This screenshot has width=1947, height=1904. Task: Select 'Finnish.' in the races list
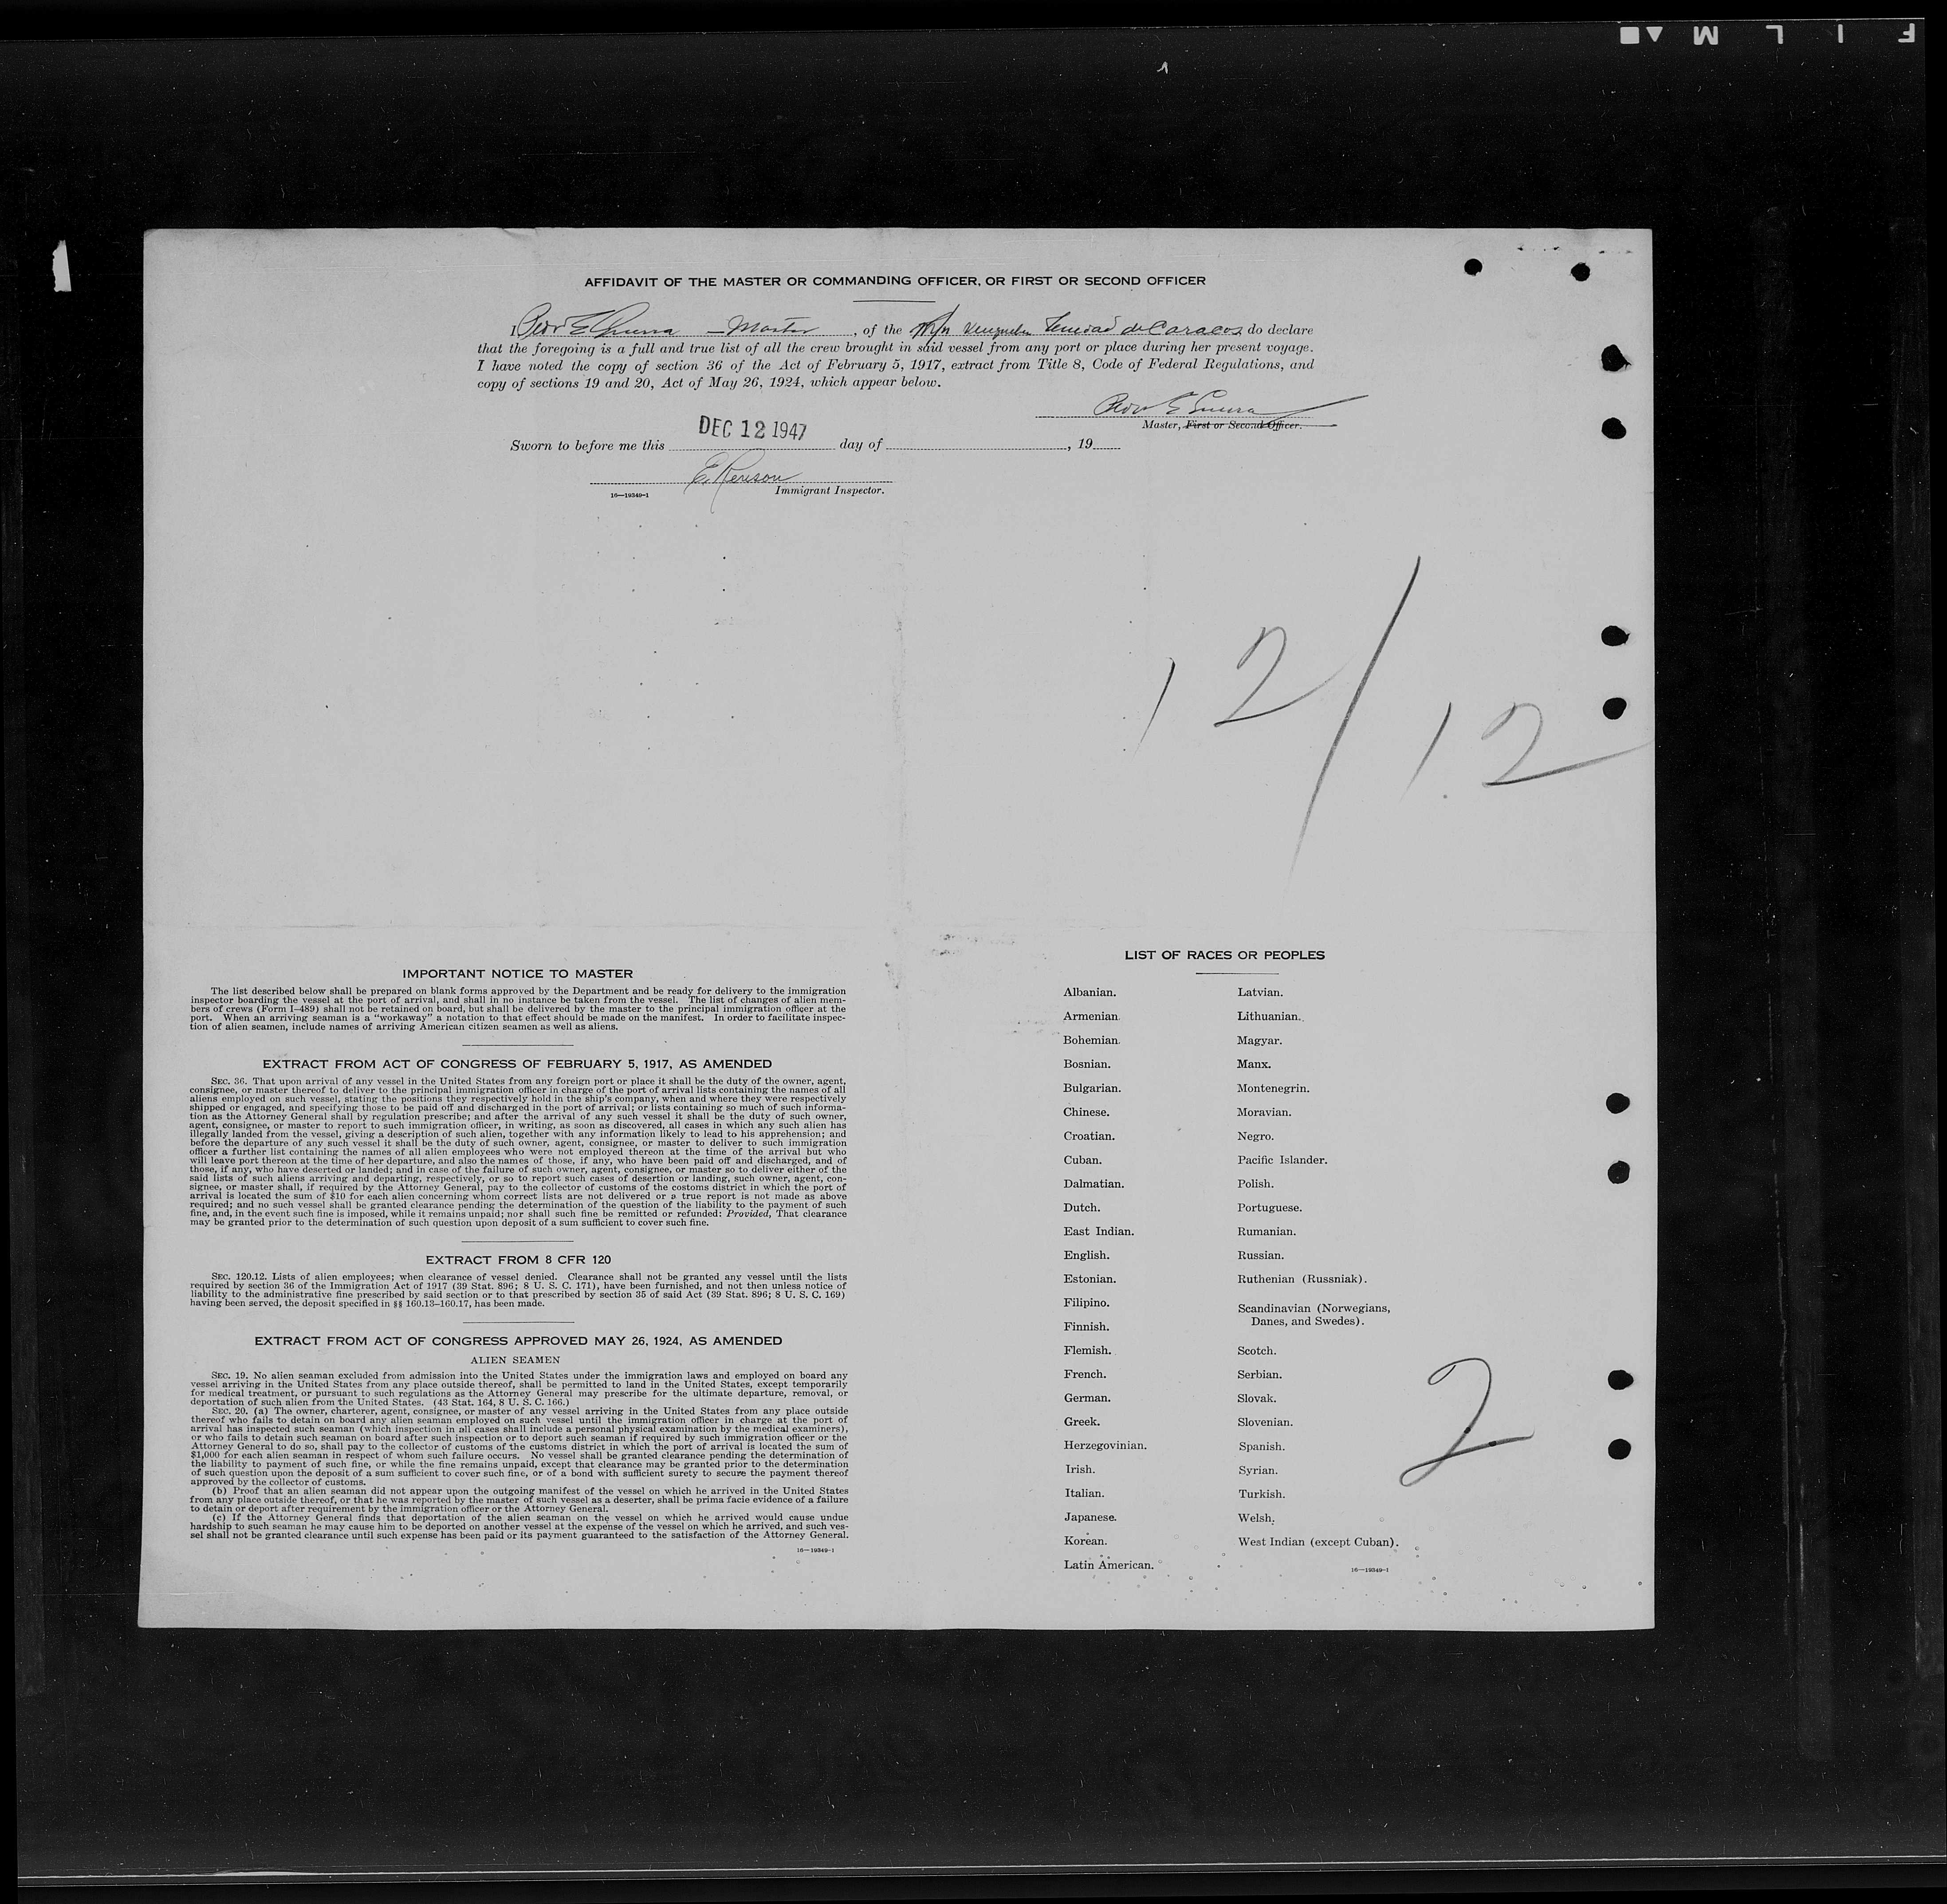click(x=1086, y=1327)
